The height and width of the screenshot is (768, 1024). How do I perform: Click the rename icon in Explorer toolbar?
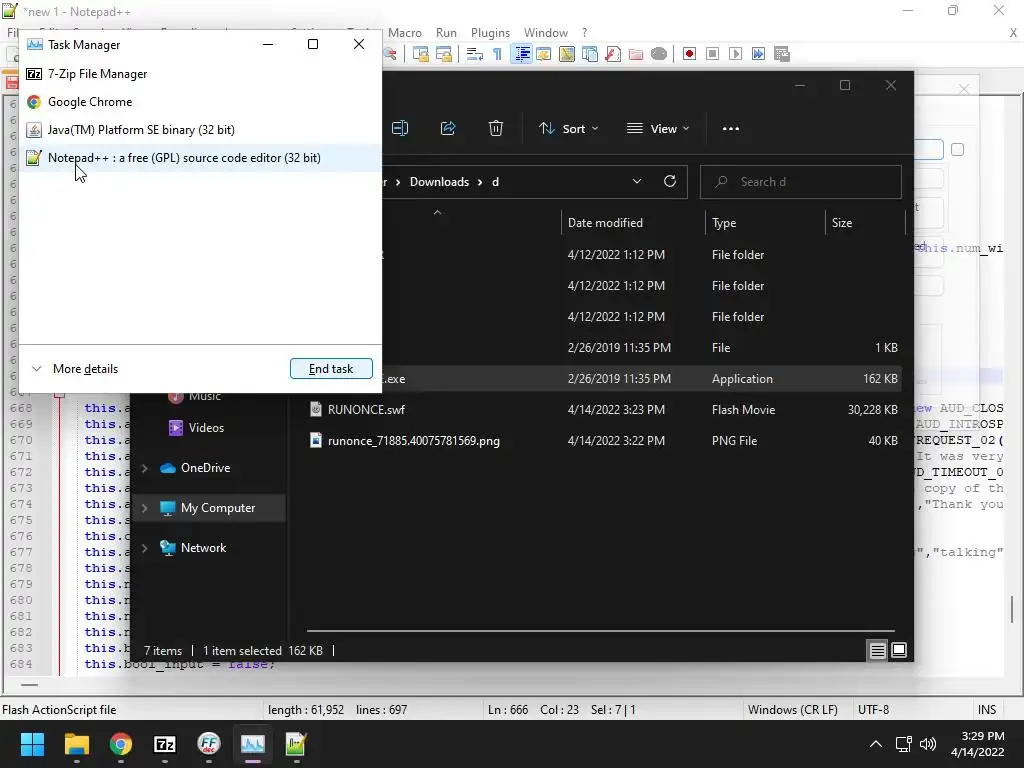[x=400, y=129]
